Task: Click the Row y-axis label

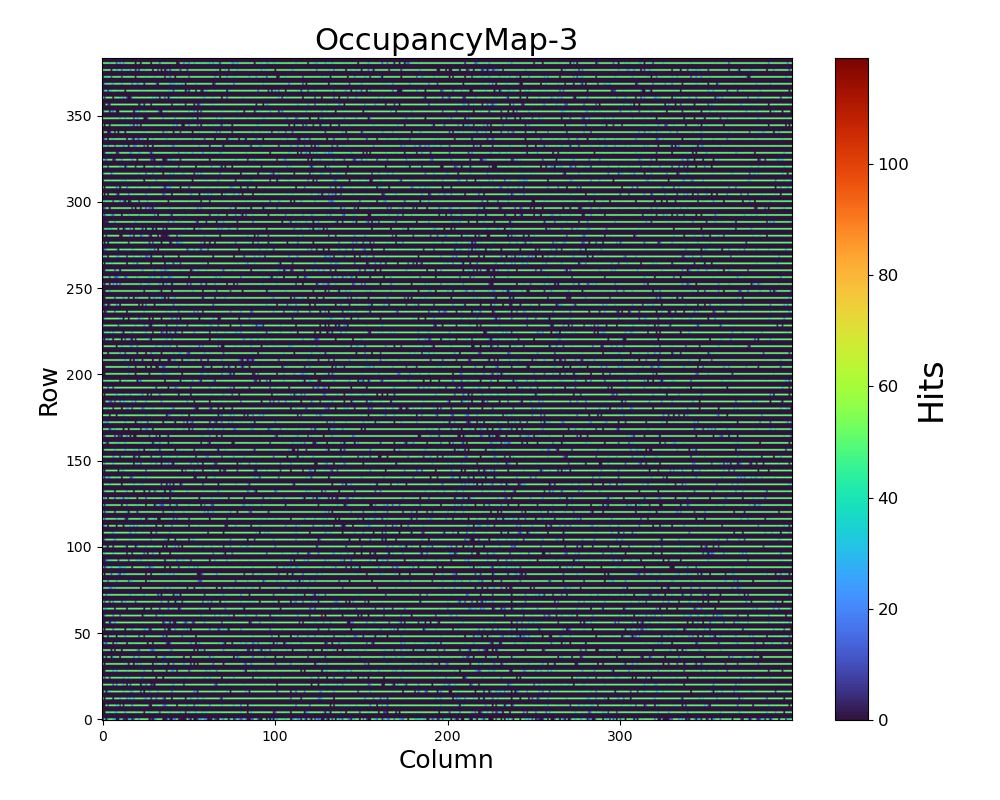Action: pyautogui.click(x=49, y=390)
